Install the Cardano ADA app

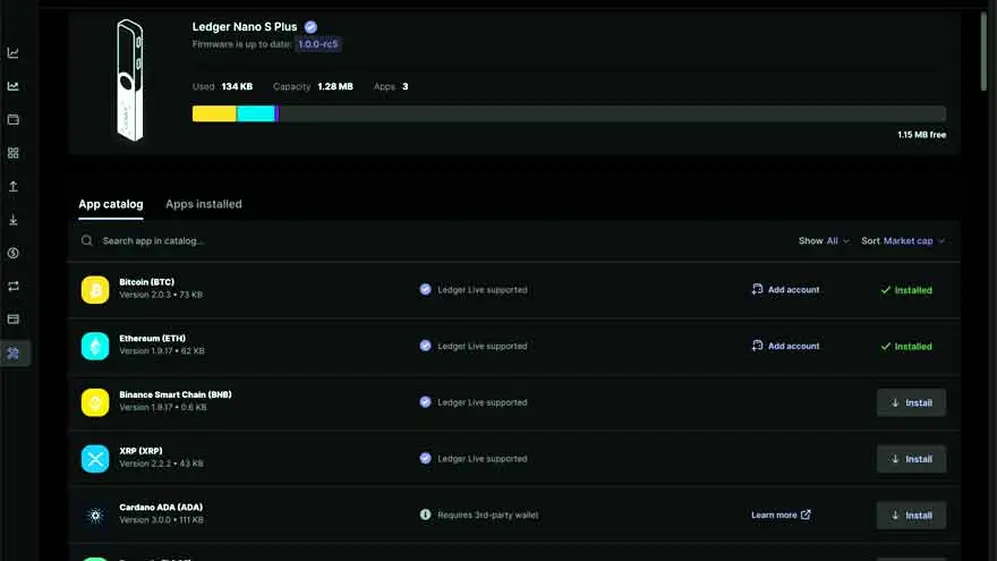click(911, 515)
